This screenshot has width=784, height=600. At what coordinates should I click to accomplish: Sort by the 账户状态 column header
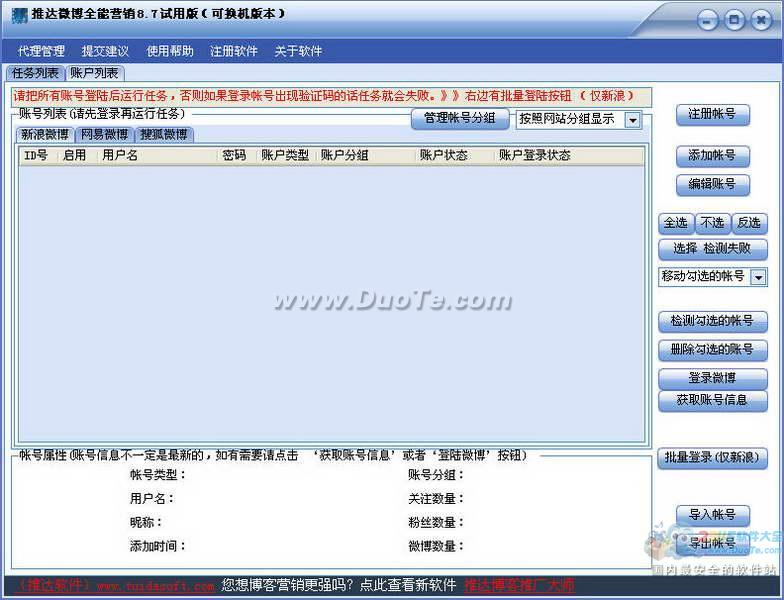point(454,156)
